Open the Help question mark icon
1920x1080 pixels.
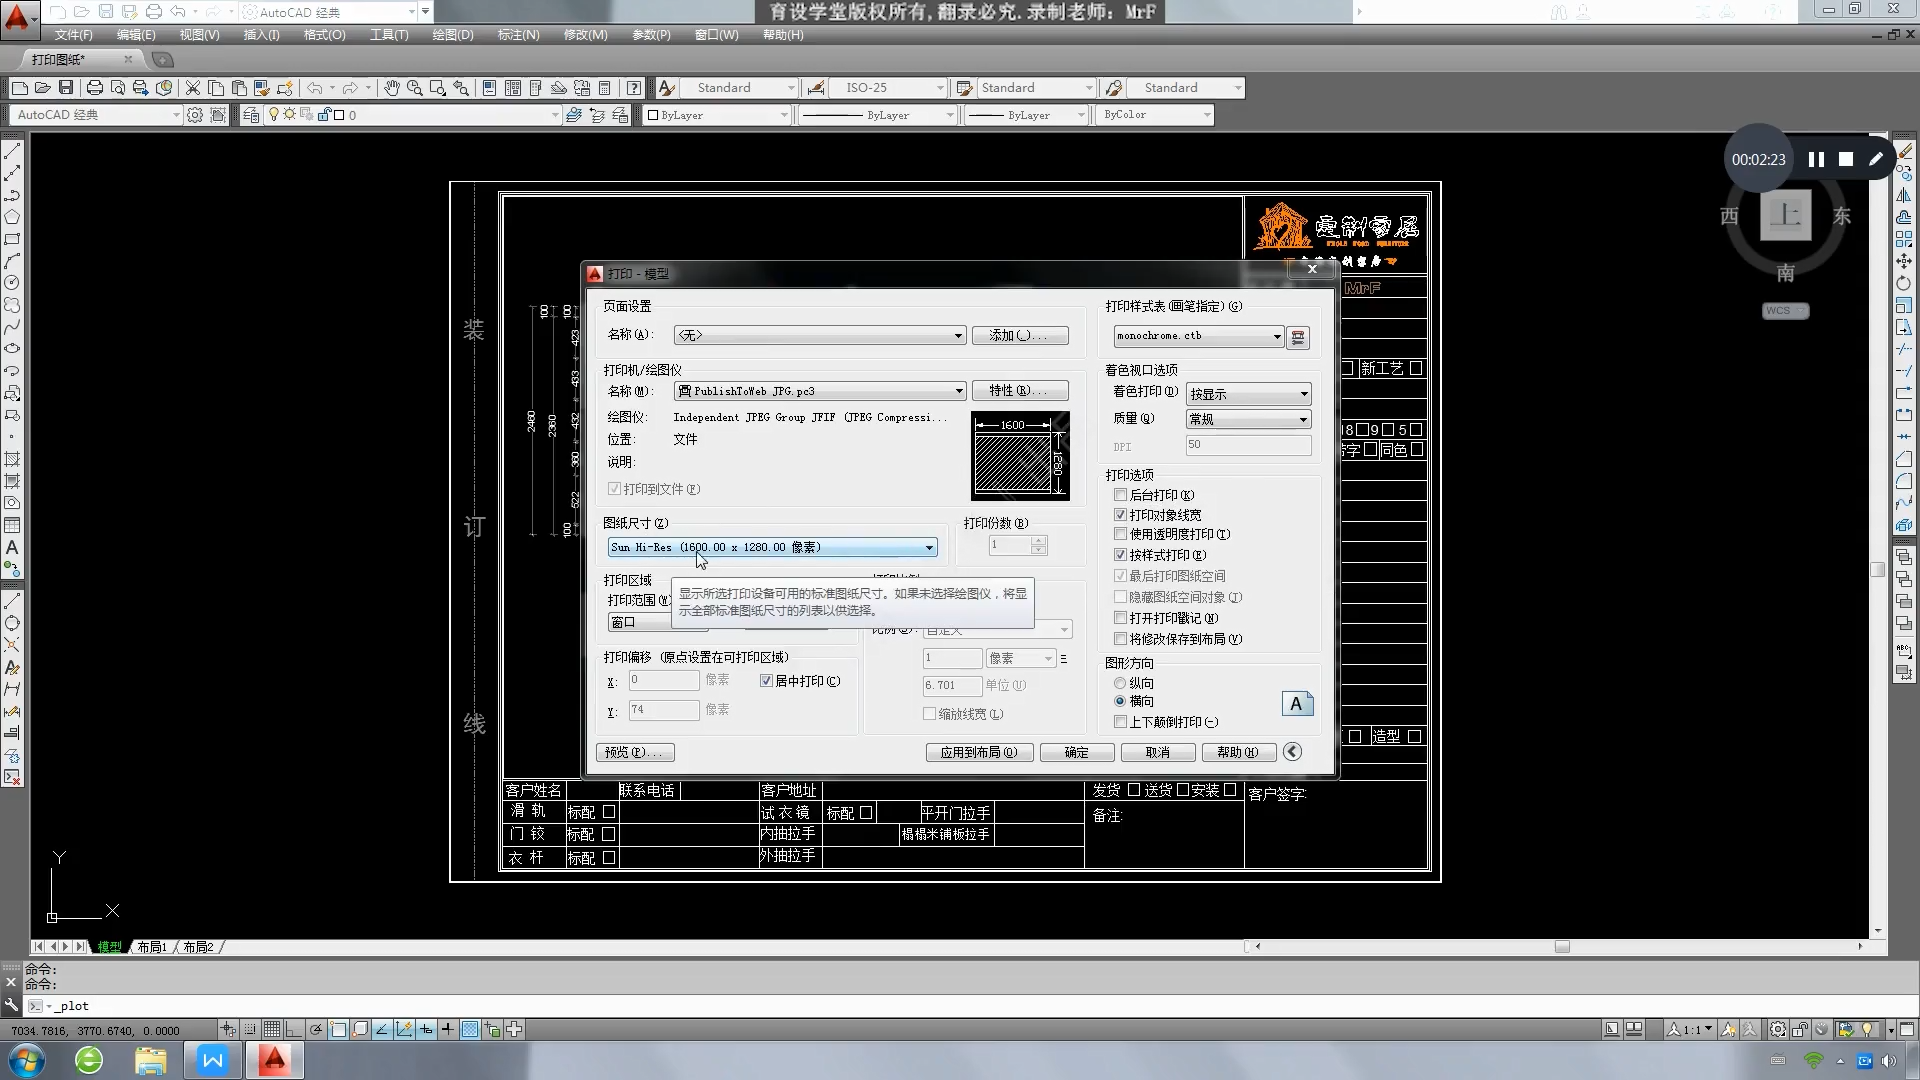tap(633, 88)
